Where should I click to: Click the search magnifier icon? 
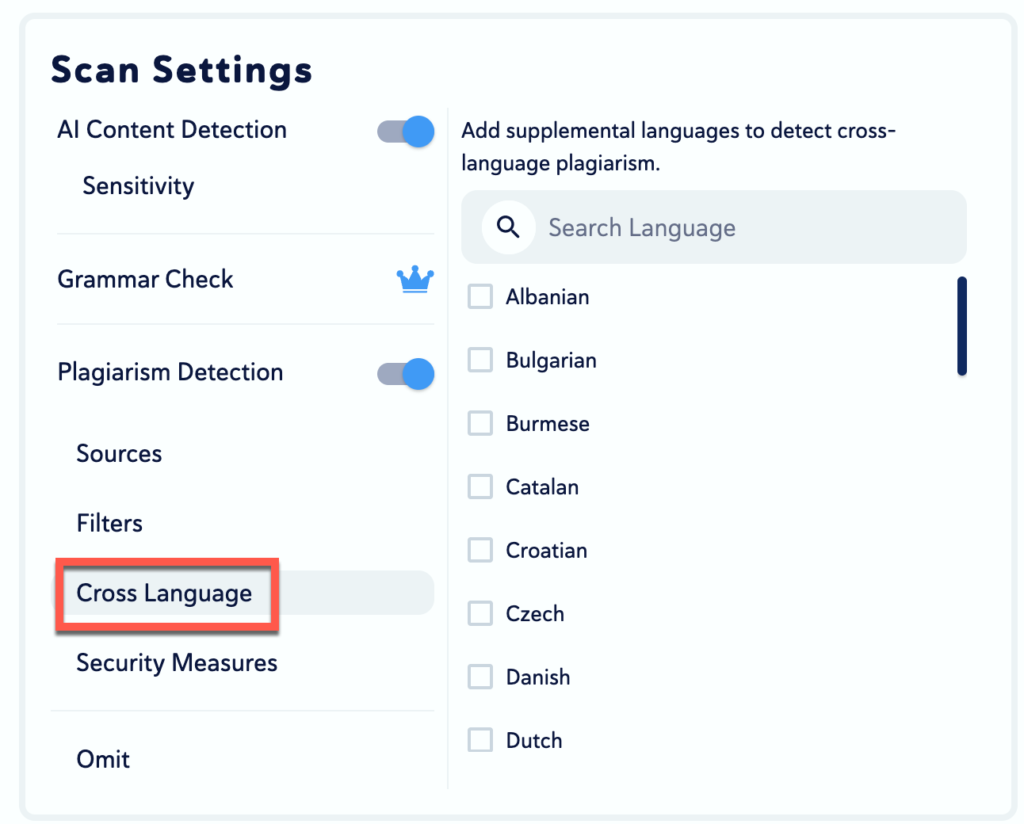(508, 227)
